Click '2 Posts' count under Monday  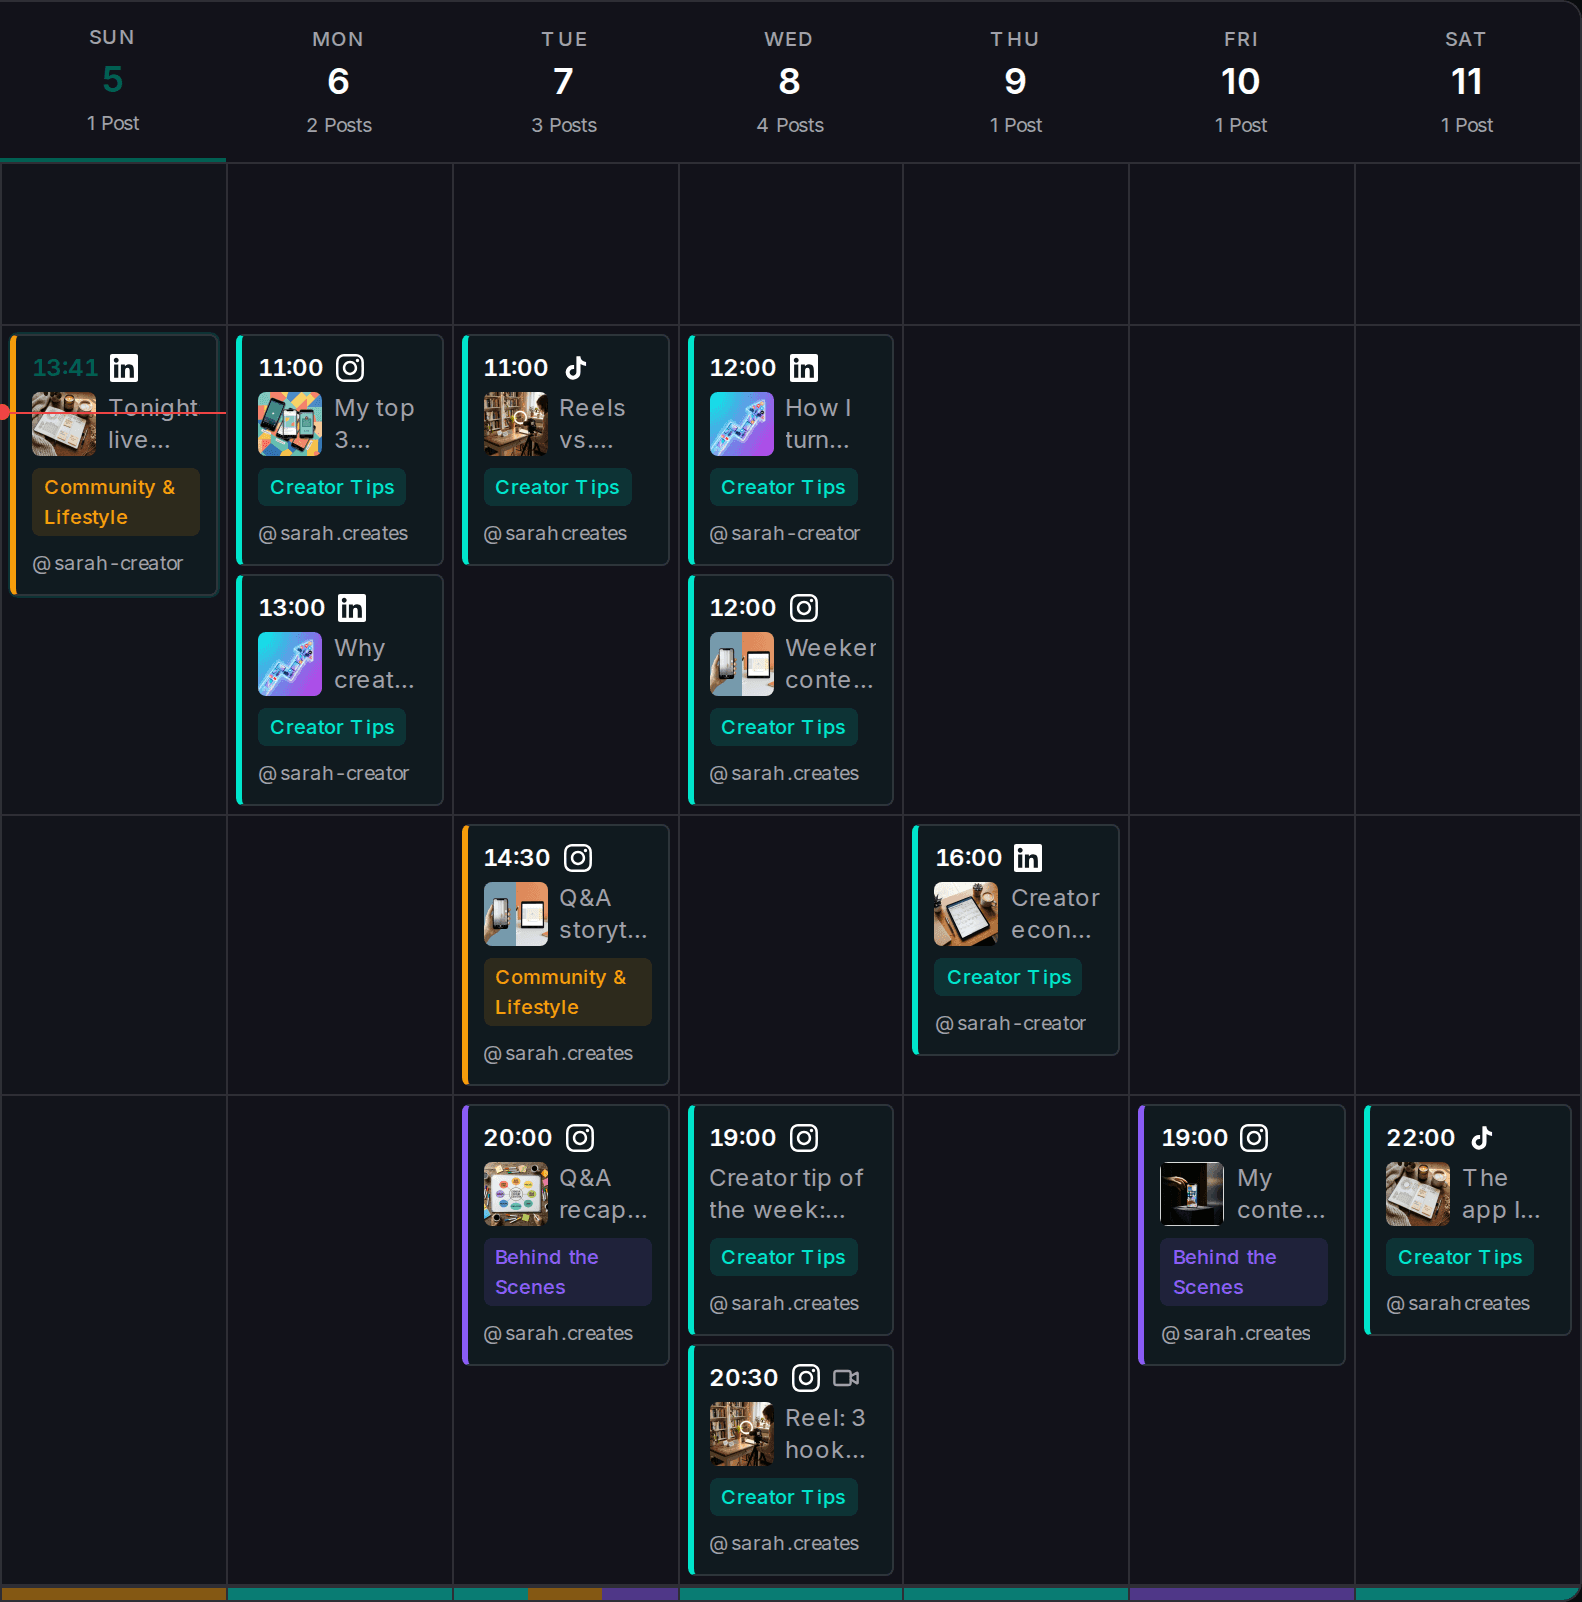click(339, 125)
